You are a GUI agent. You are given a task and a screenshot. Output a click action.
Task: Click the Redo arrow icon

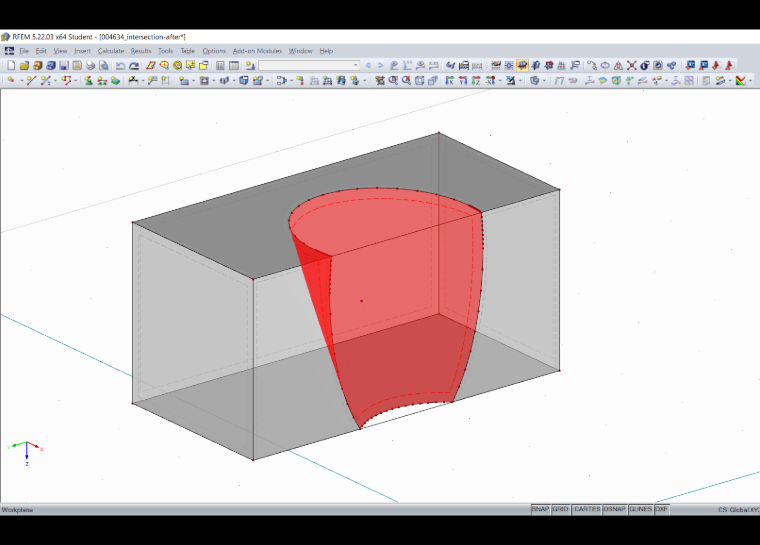point(134,65)
